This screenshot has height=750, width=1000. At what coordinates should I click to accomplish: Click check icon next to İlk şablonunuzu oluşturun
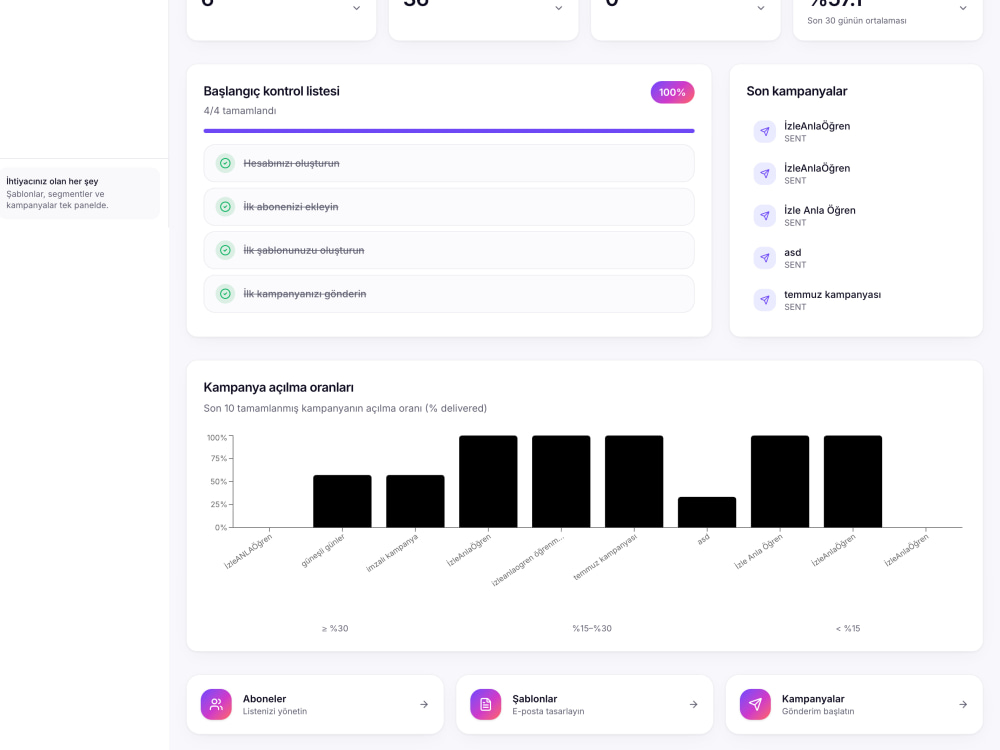coord(225,250)
